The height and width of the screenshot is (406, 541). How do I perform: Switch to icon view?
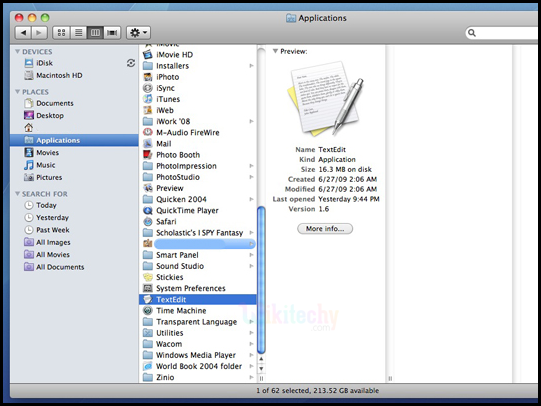(61, 33)
